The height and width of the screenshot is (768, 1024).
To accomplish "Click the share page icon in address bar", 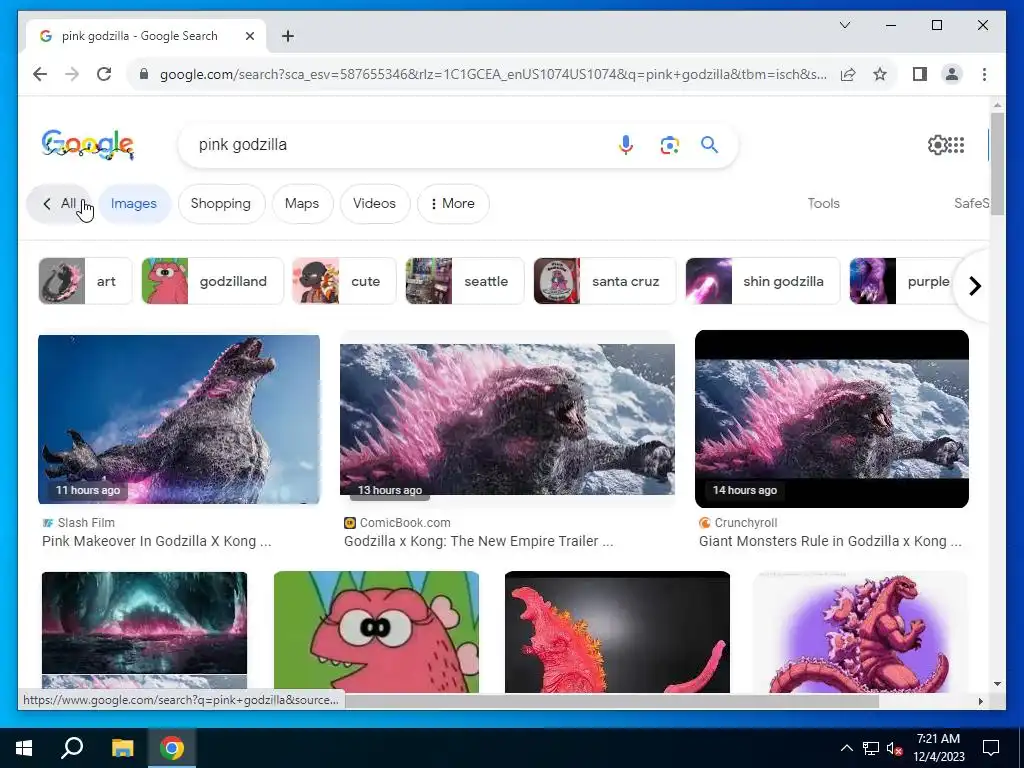I will tap(848, 74).
